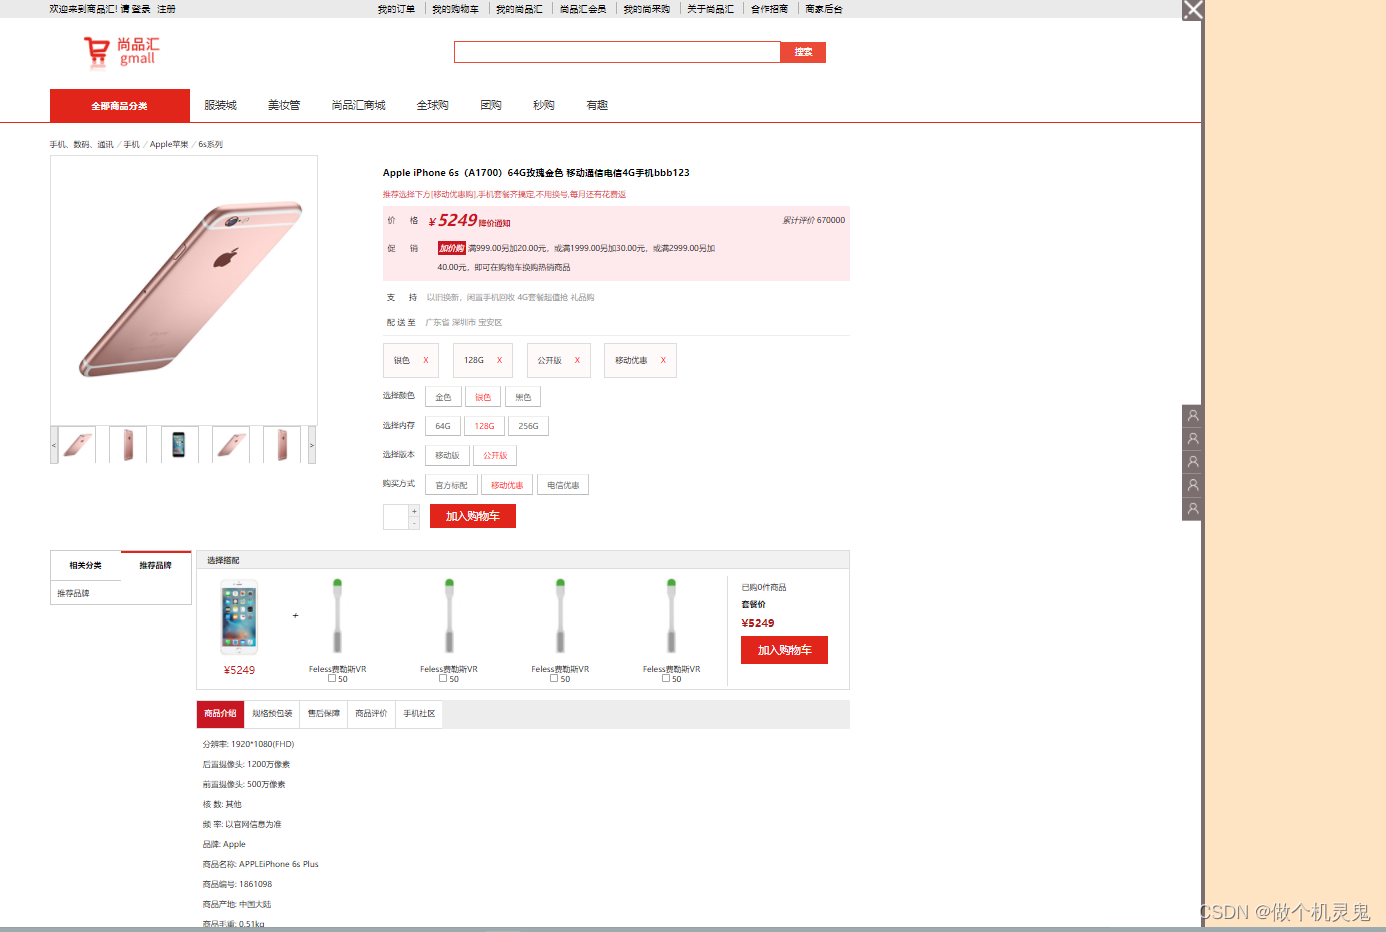The height and width of the screenshot is (932, 1386).
Task: Select the fourth angled phone thumbnail
Action: [x=231, y=445]
